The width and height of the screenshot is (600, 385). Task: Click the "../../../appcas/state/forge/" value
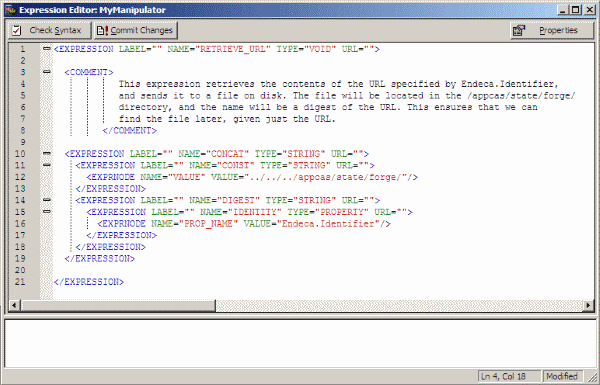click(326, 177)
